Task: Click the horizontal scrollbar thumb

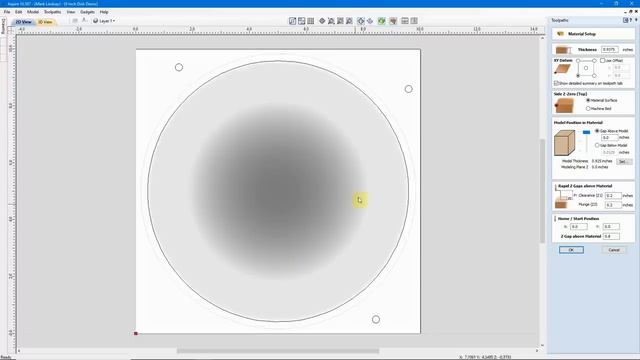Action: [278, 351]
